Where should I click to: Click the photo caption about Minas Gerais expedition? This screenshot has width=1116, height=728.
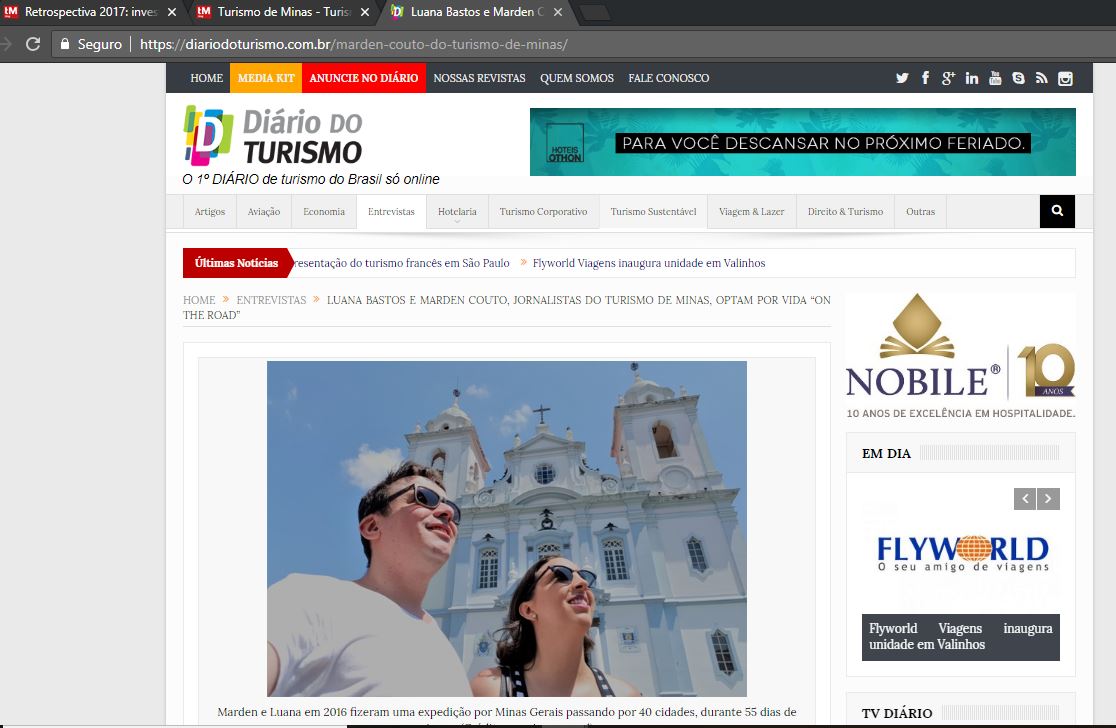[507, 714]
